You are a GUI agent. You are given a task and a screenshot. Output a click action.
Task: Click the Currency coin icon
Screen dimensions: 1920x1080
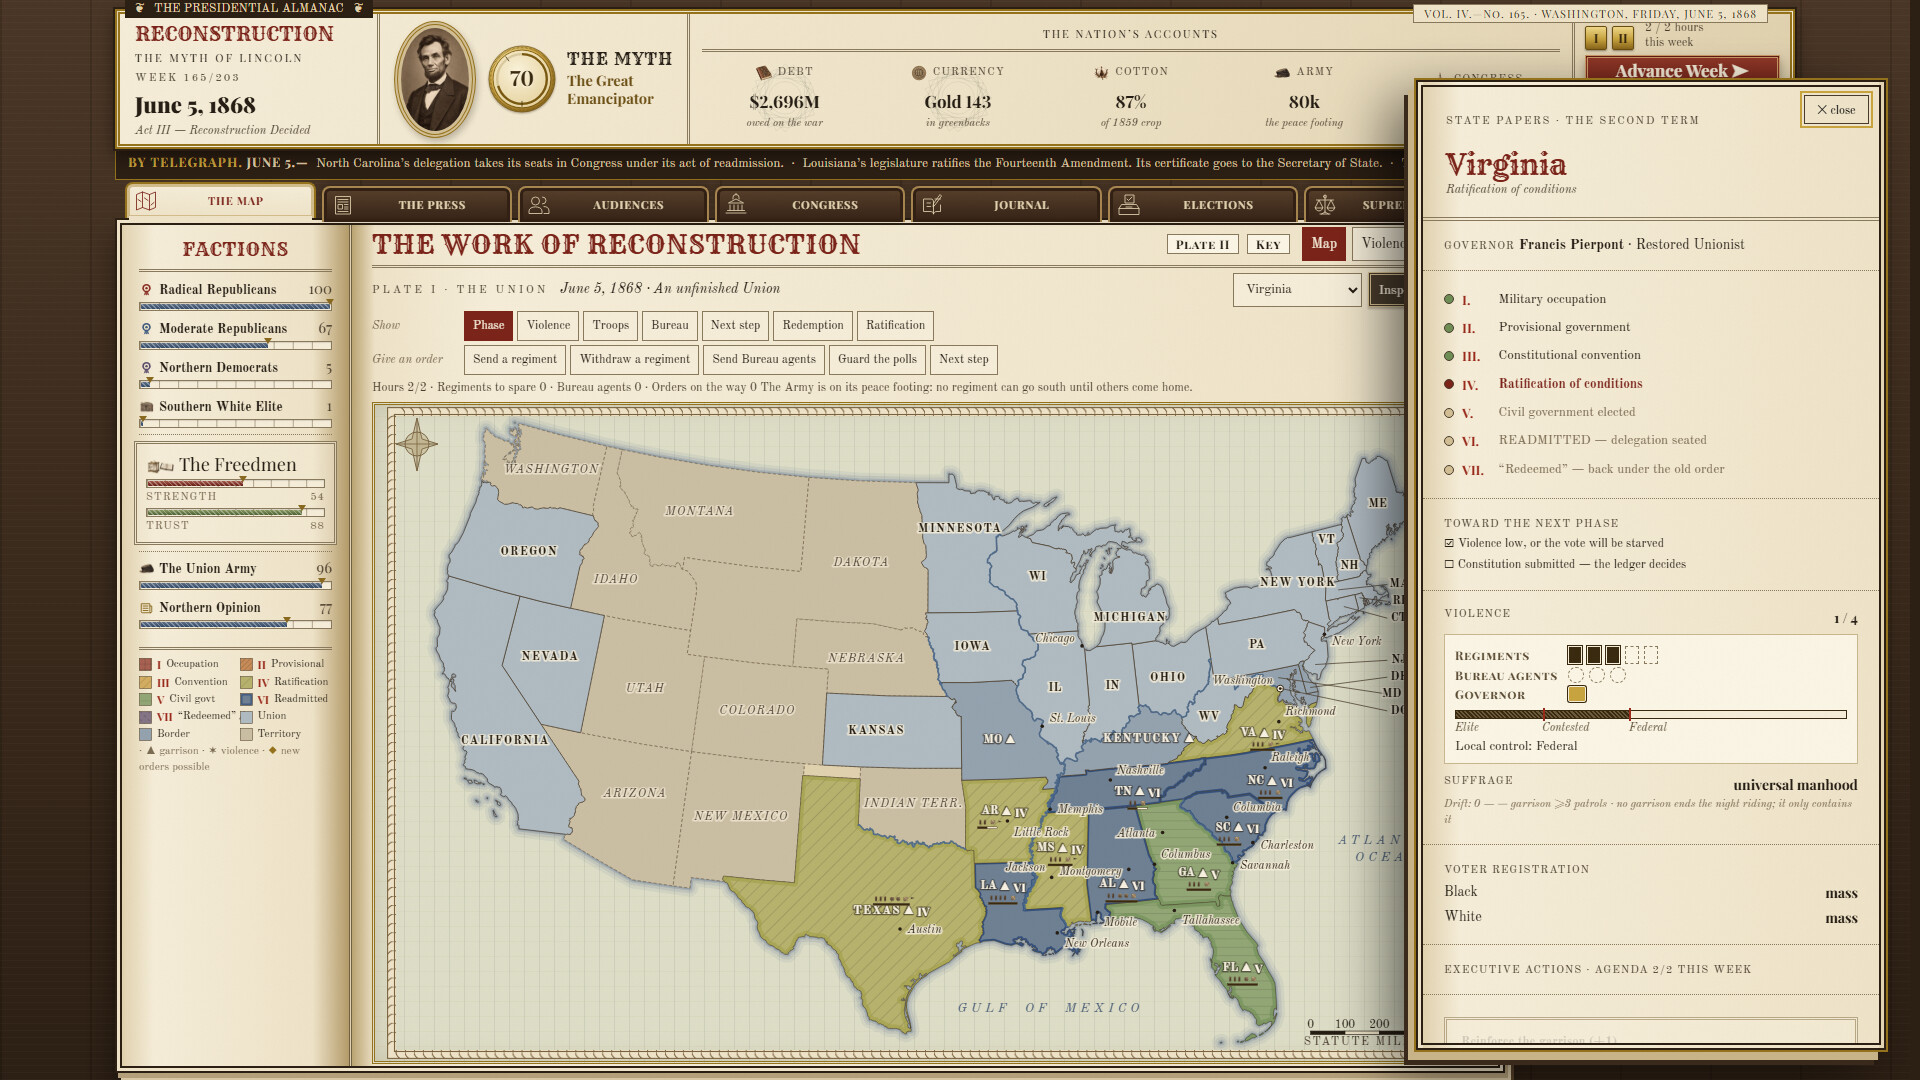click(x=919, y=72)
